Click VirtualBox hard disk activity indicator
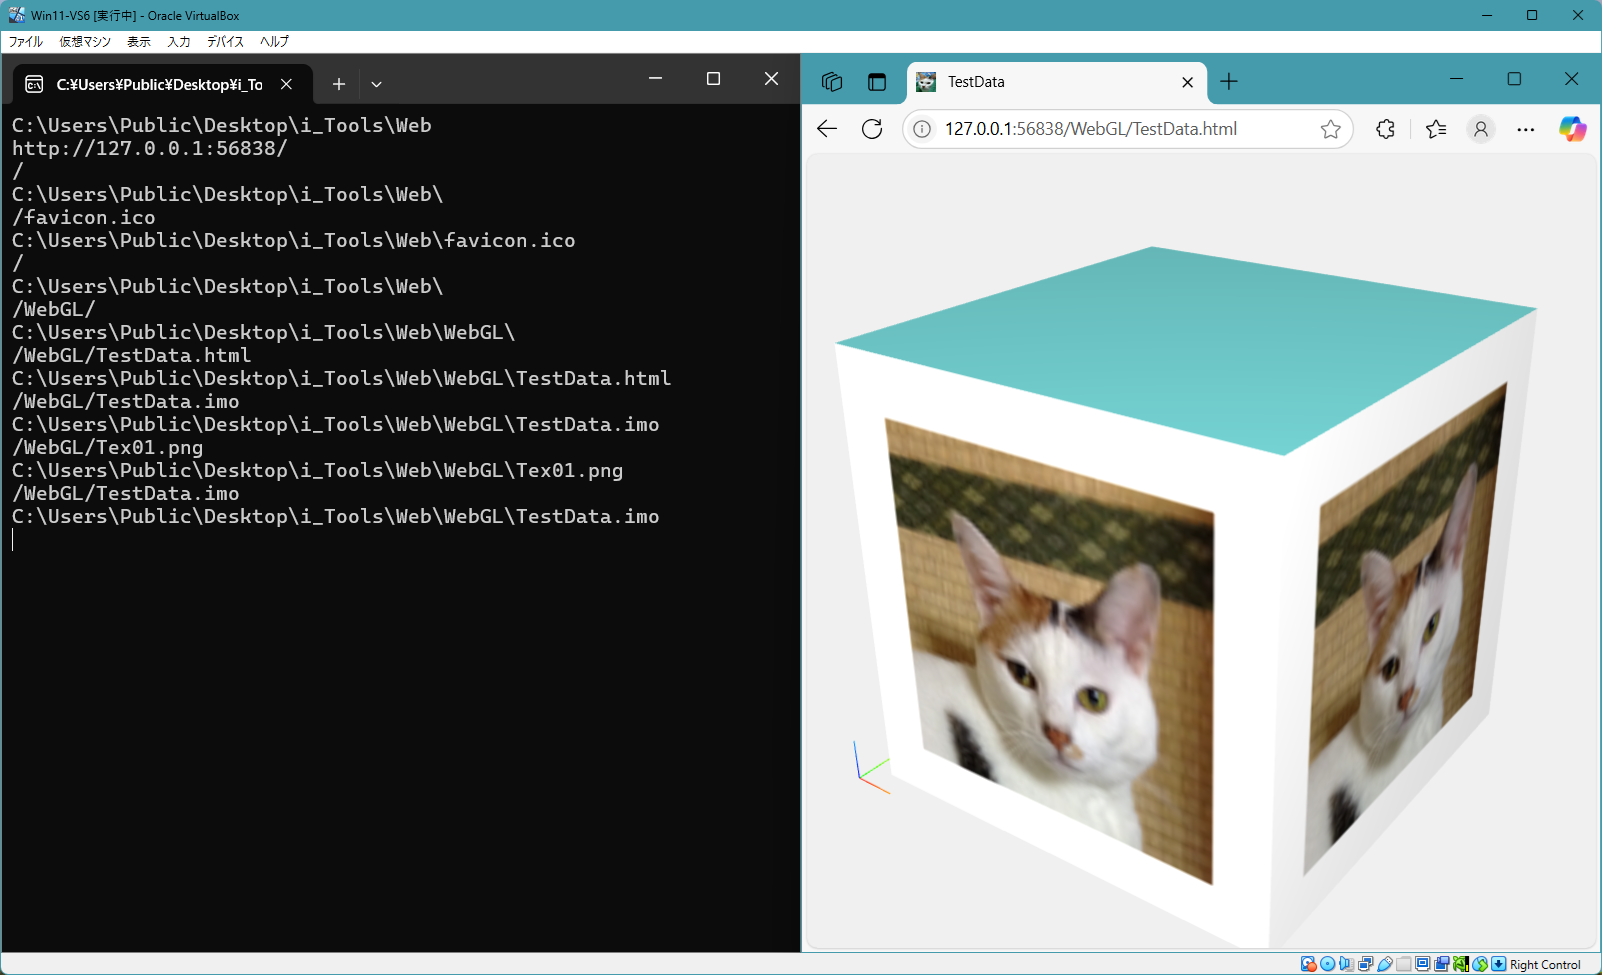 [x=1308, y=964]
